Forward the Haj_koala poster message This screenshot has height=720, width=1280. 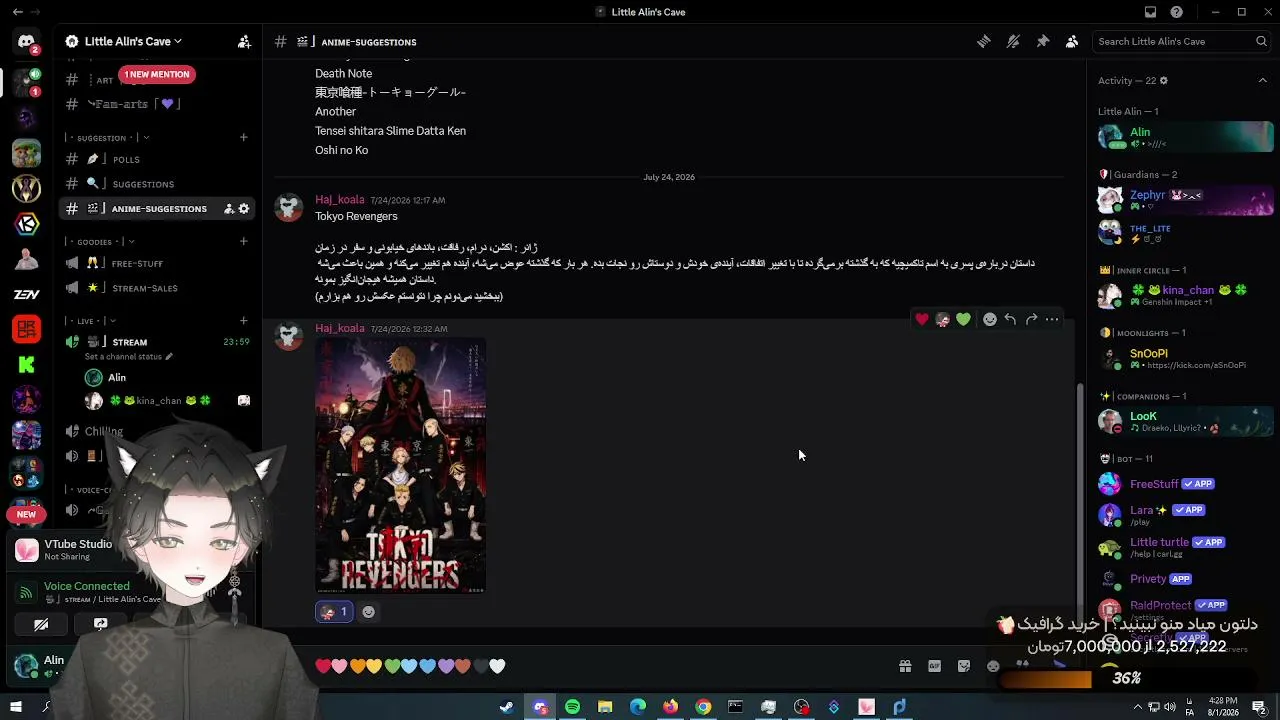(1031, 319)
